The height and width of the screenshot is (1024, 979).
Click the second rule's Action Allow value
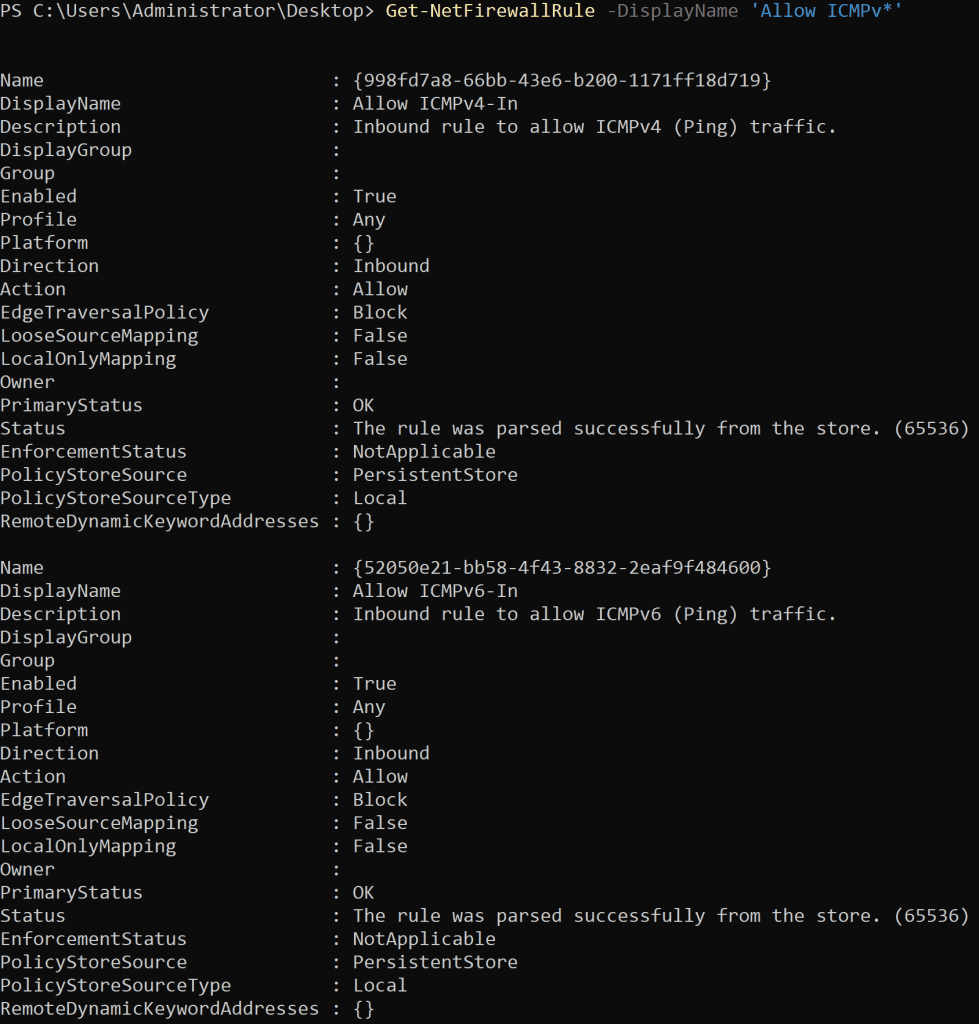pos(381,776)
